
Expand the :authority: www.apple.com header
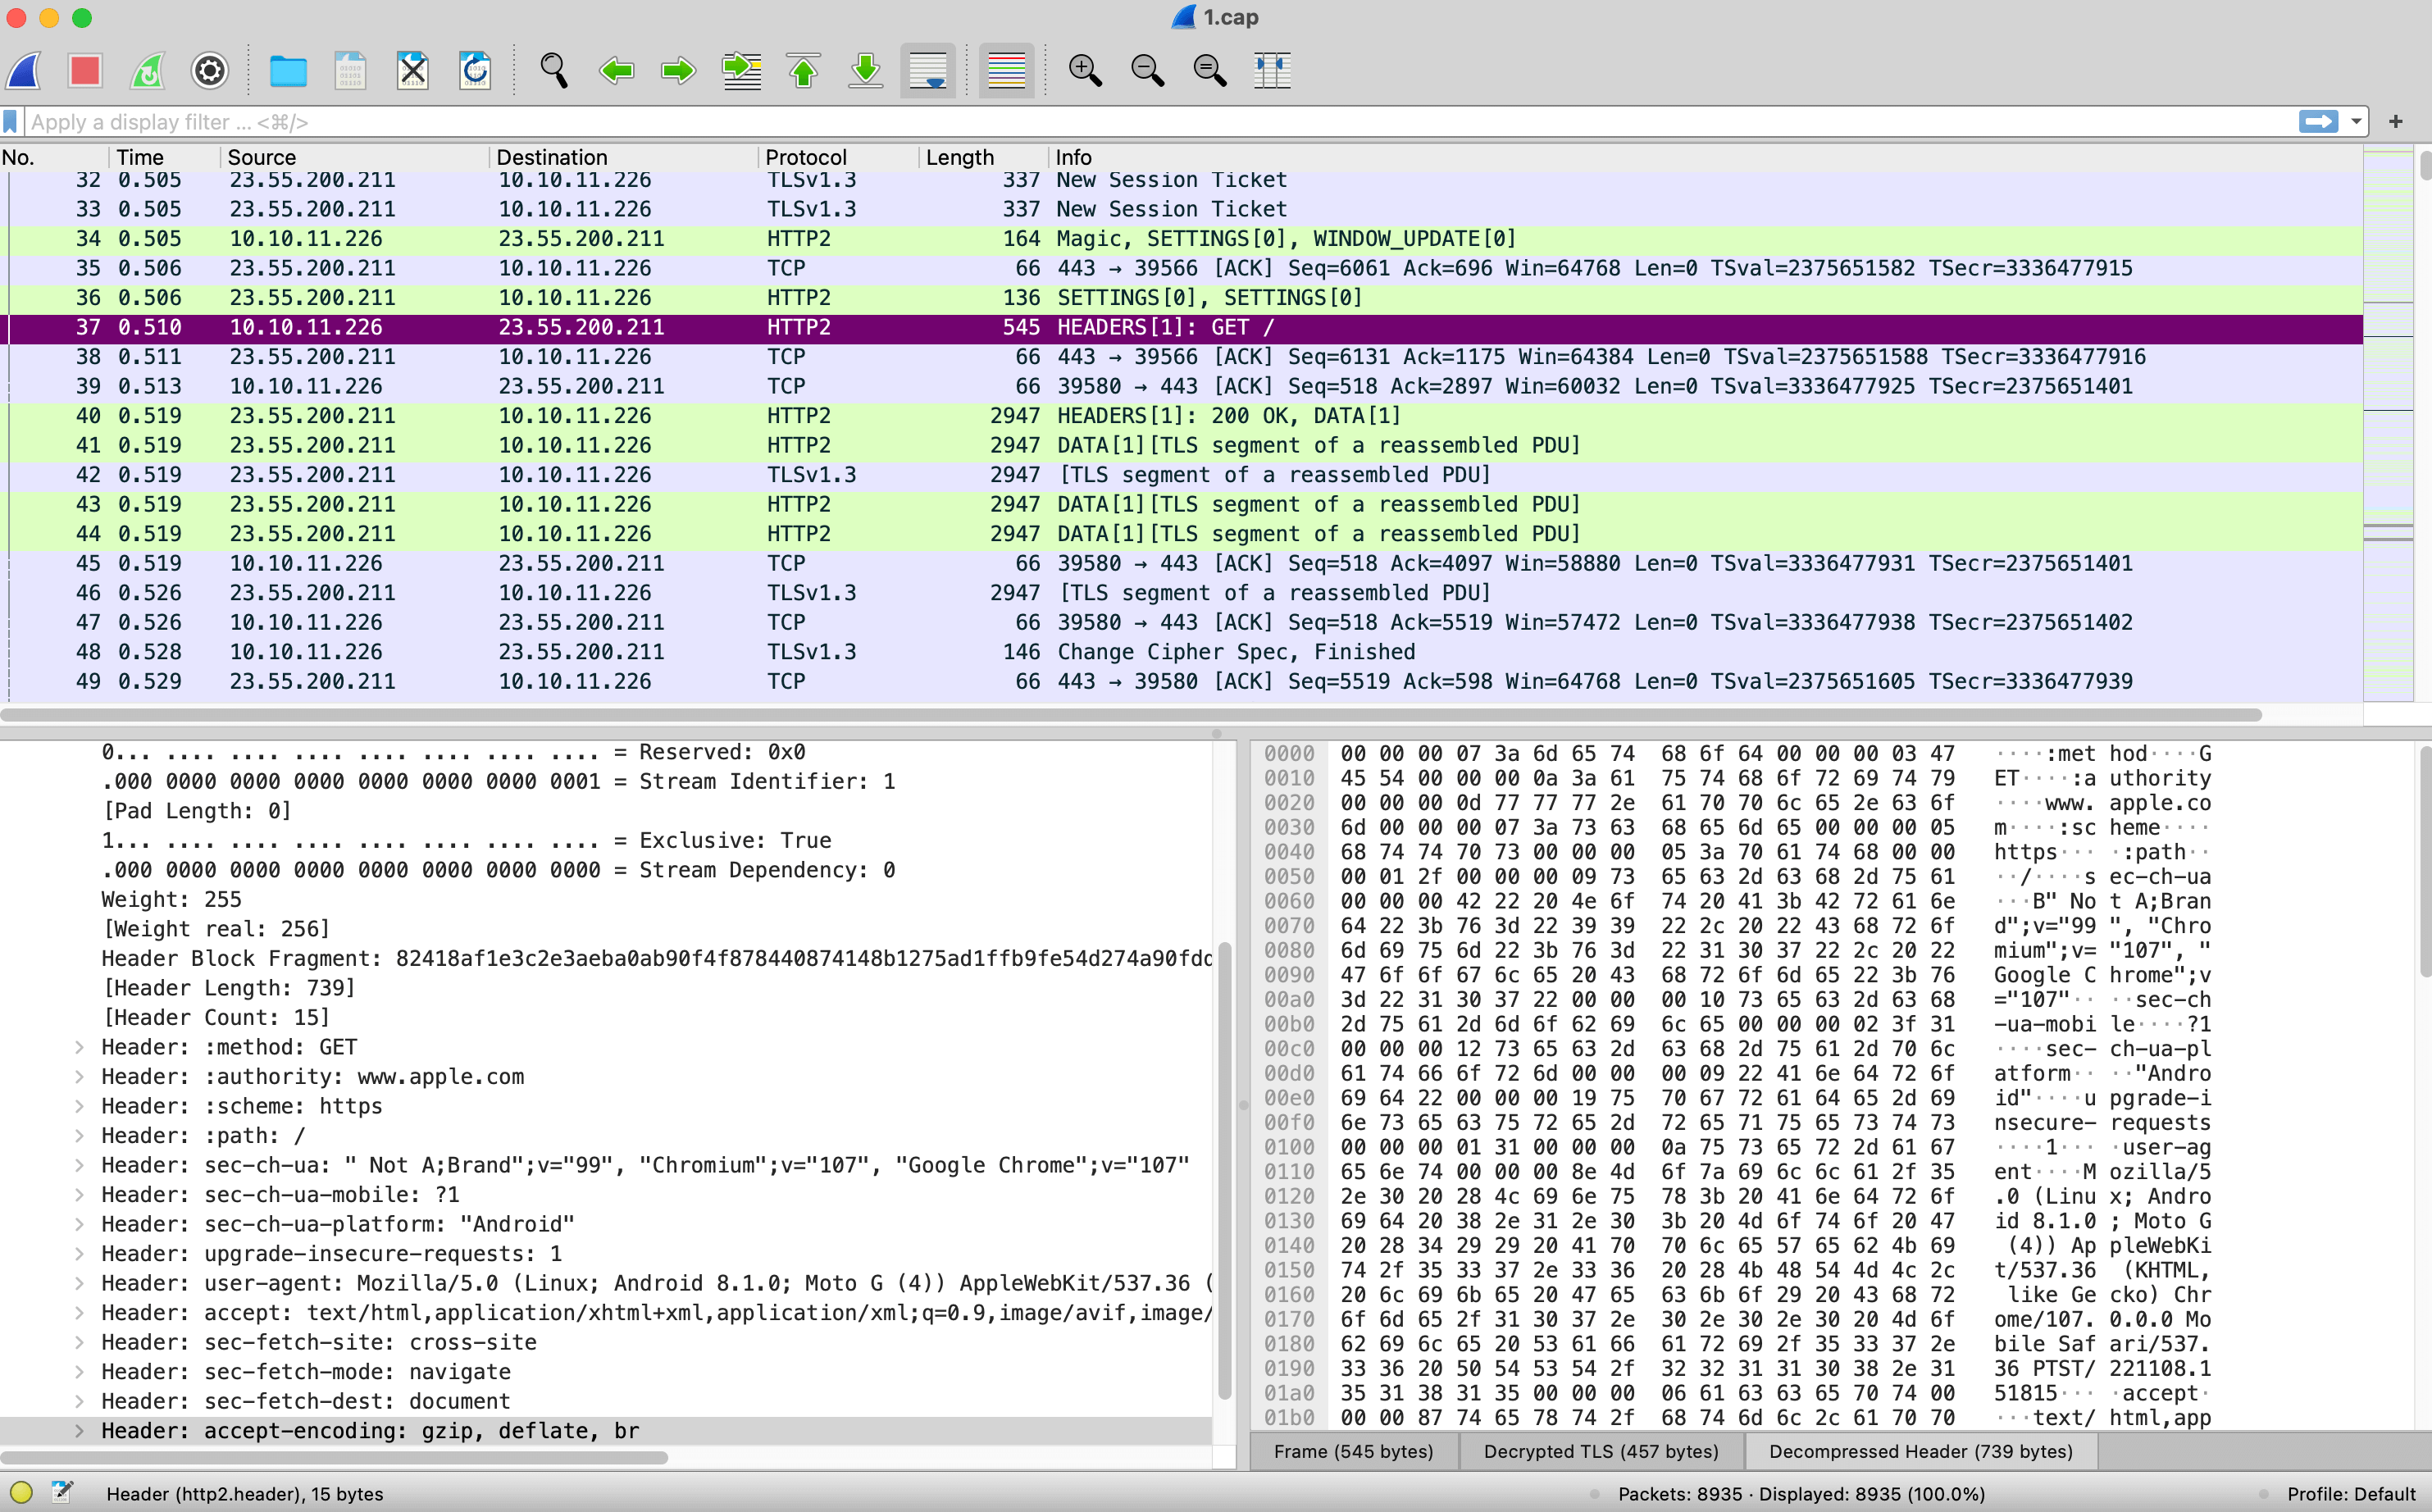[79, 1077]
